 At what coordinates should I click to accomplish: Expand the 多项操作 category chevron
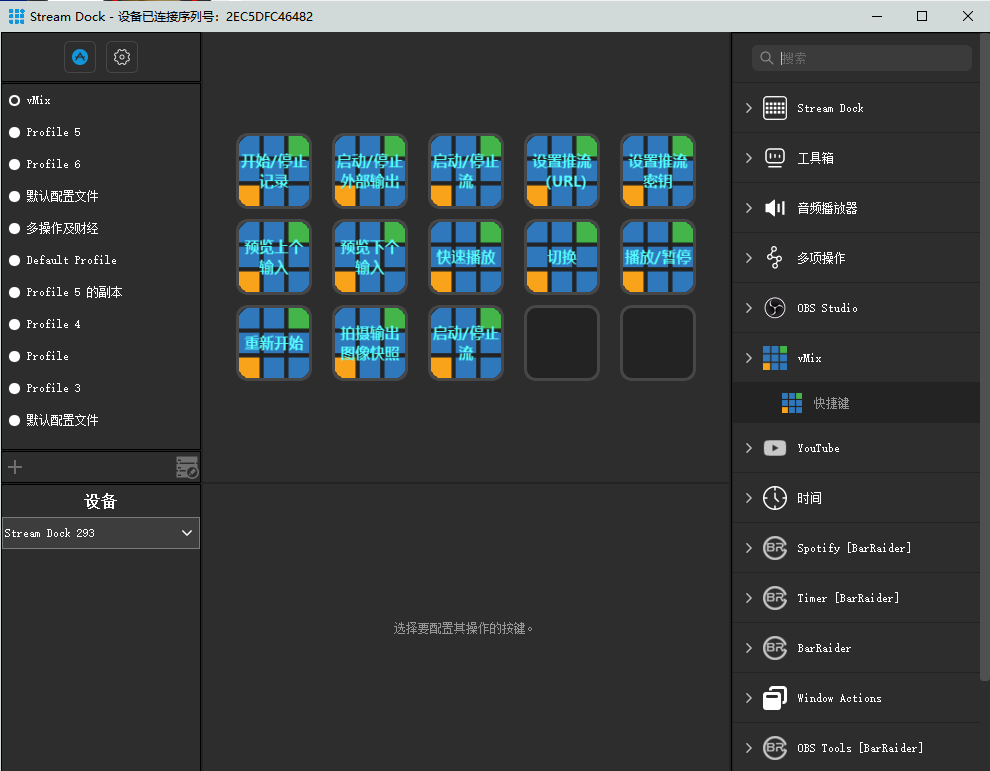click(x=749, y=258)
